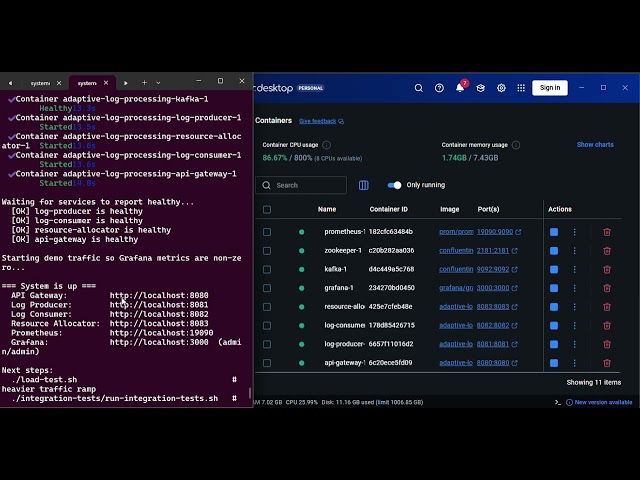Select the zookeeper-1 container checkbox
Viewport: 640px width, 480px height.
coord(267,251)
